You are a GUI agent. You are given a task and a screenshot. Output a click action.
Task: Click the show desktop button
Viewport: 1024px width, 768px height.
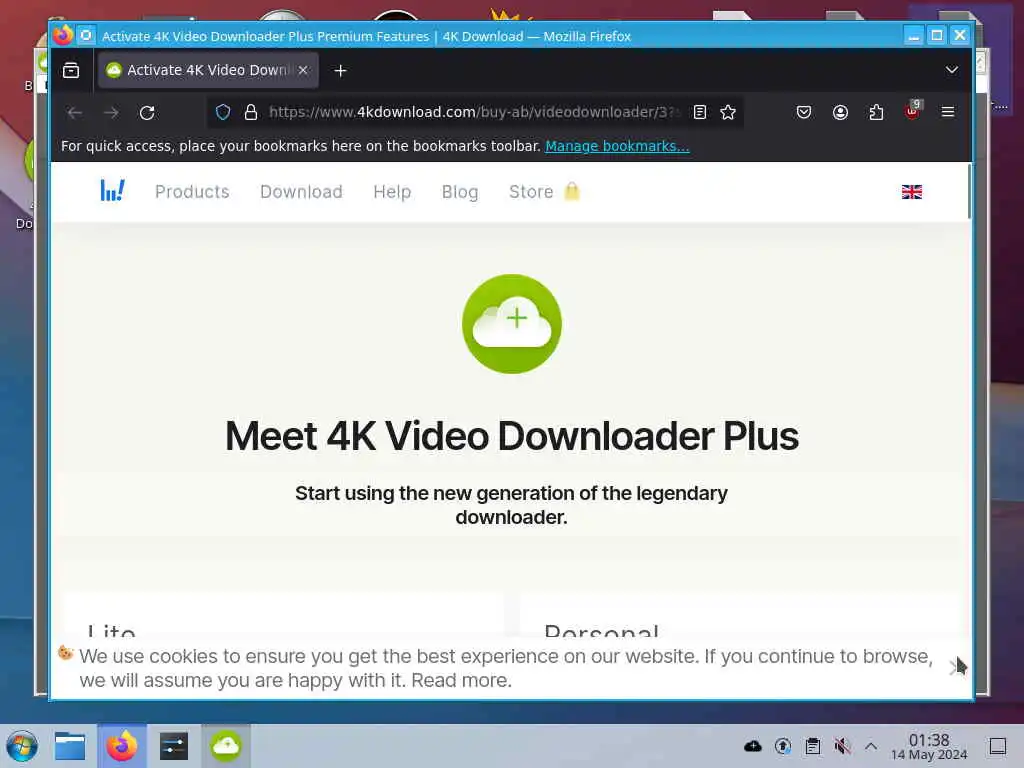[x=997, y=746]
